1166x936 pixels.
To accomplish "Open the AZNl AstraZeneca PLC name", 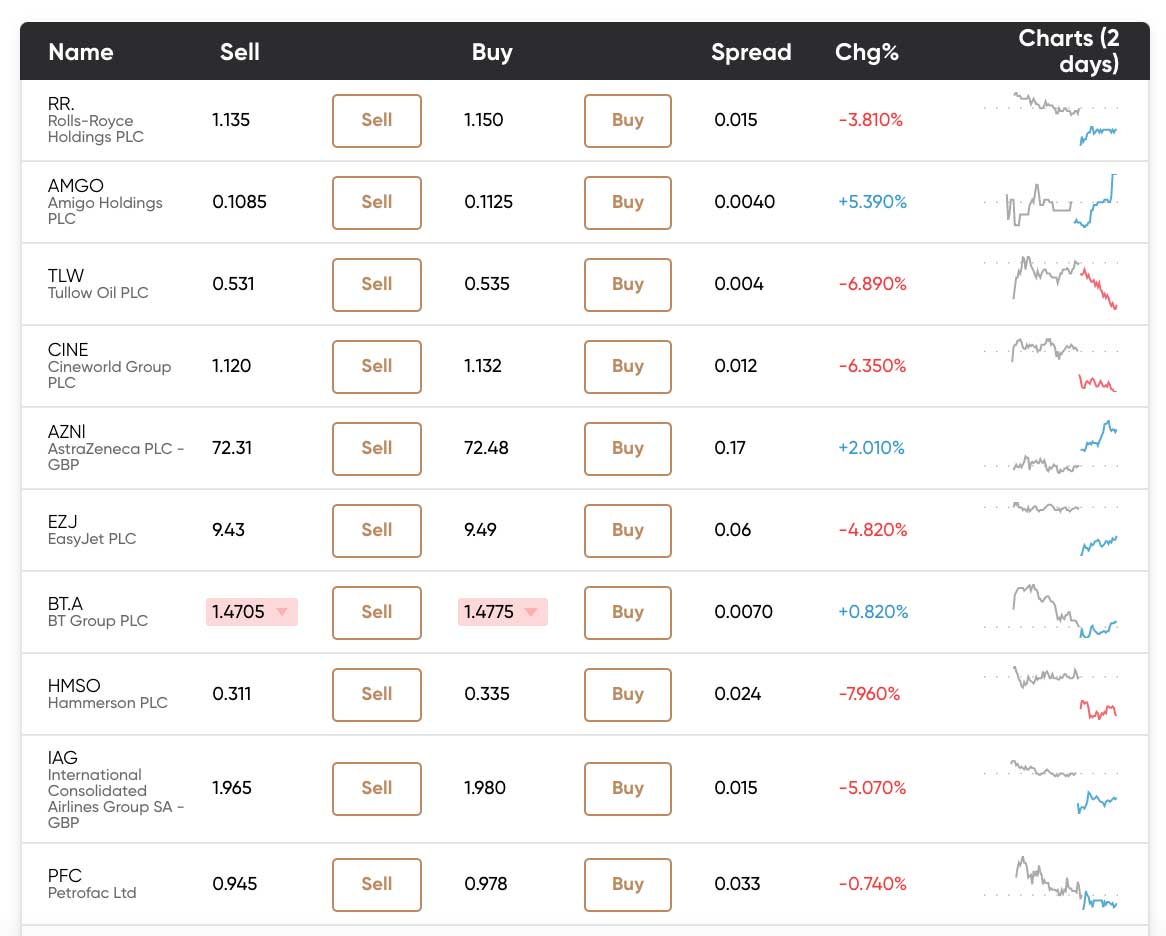I will (115, 448).
